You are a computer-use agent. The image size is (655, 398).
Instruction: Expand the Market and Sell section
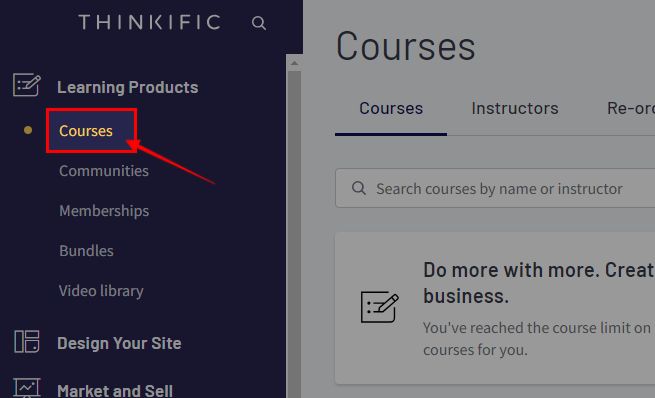point(115,390)
